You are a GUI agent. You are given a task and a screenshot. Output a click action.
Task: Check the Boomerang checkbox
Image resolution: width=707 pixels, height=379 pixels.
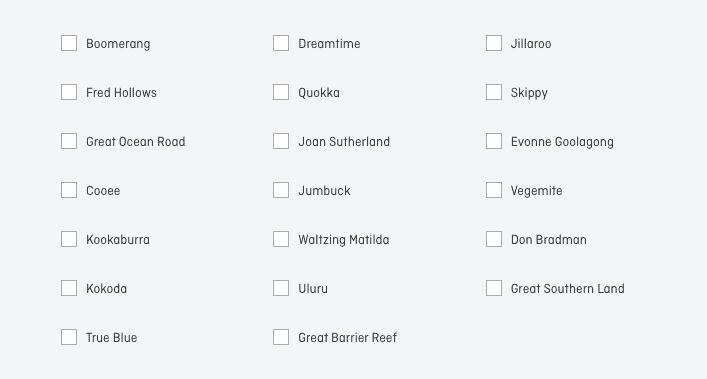[x=69, y=43]
